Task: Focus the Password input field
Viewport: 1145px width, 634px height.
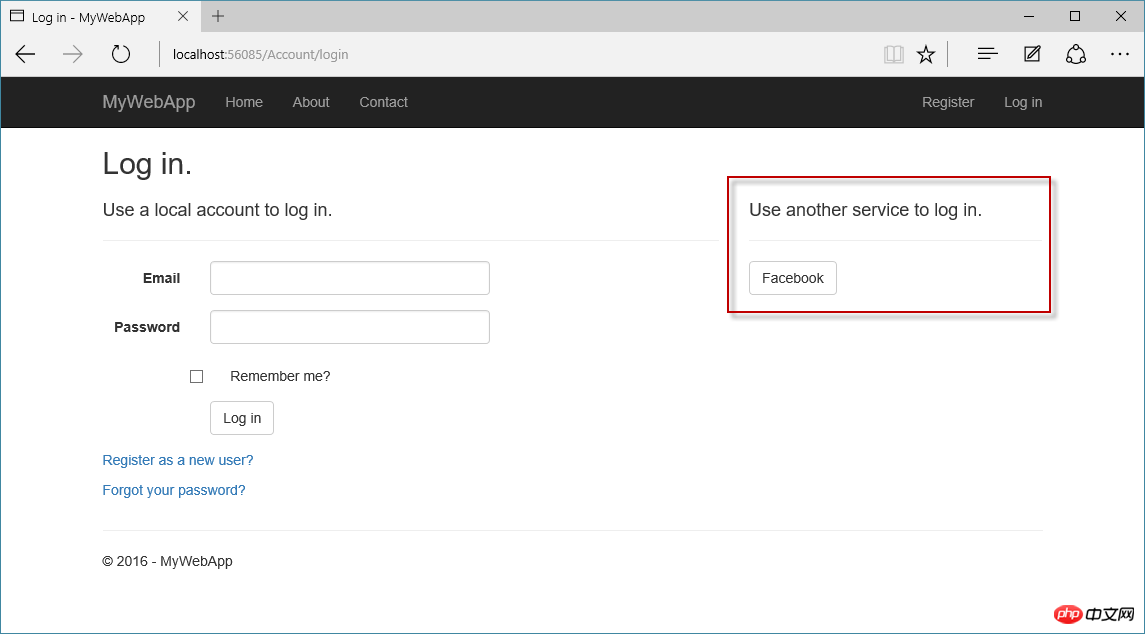Action: (x=350, y=327)
